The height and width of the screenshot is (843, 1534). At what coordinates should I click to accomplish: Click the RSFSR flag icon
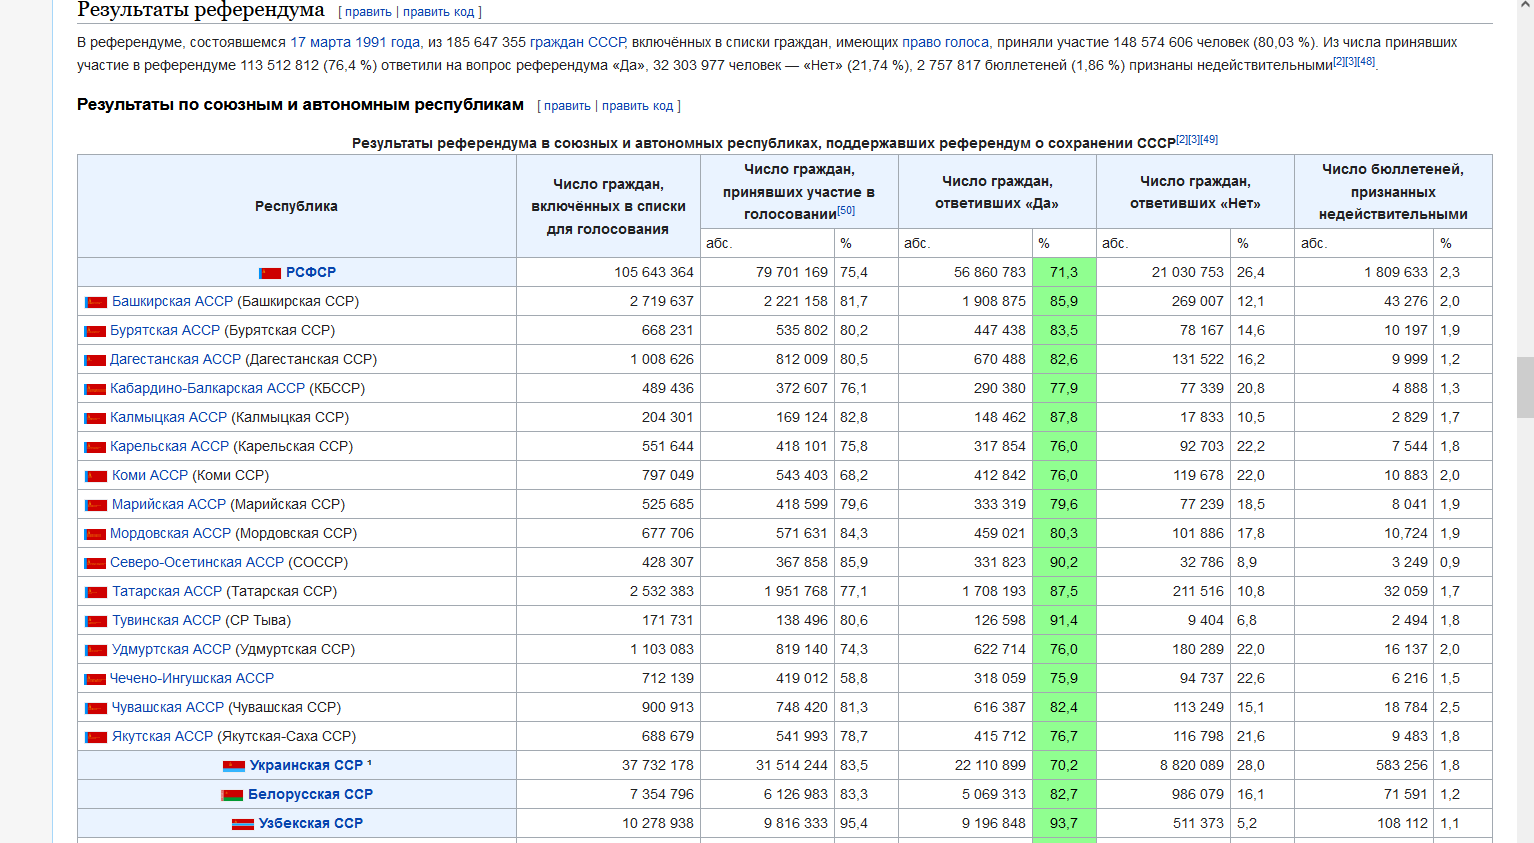pos(270,273)
